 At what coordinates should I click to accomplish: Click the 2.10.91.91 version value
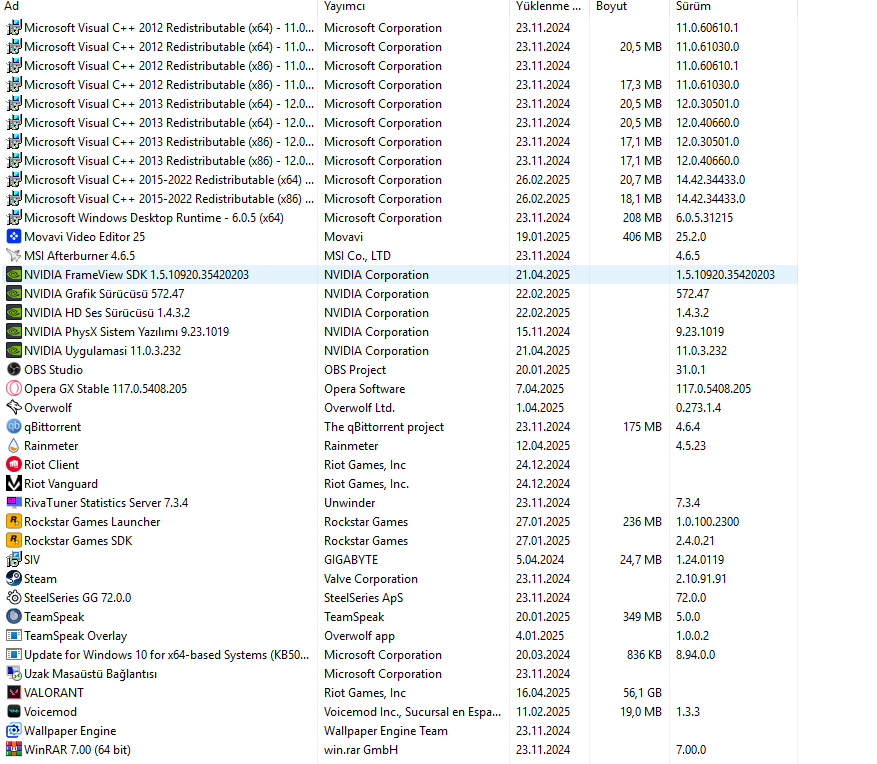(701, 579)
